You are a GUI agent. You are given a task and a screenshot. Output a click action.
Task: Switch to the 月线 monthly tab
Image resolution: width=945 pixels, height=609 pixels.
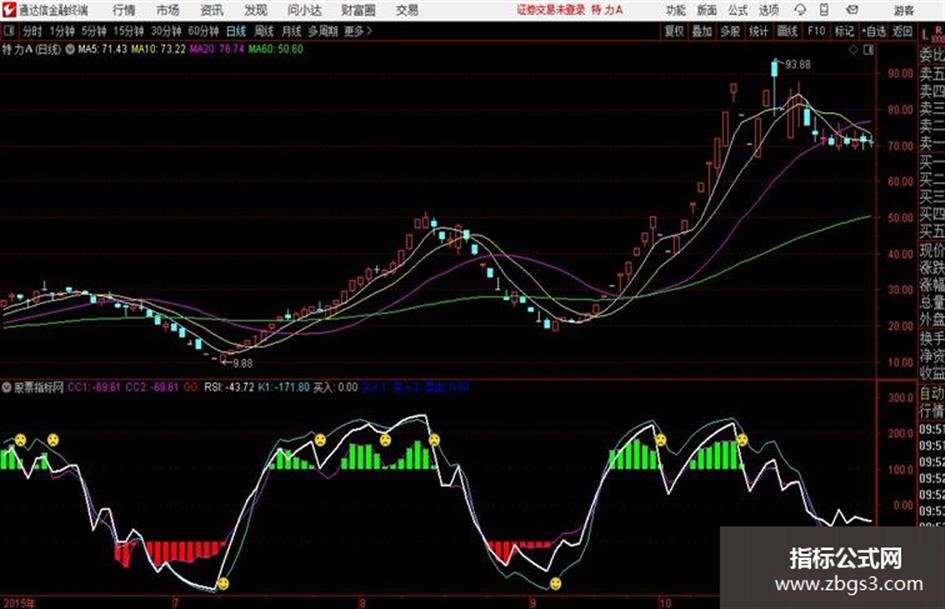click(291, 31)
